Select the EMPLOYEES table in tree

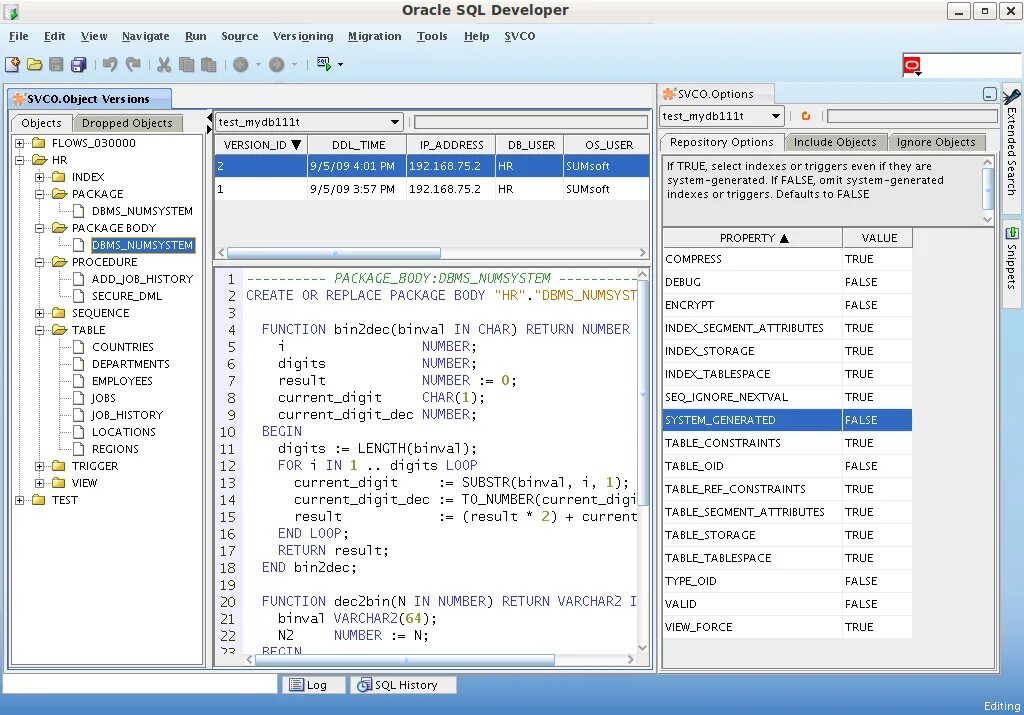click(122, 381)
